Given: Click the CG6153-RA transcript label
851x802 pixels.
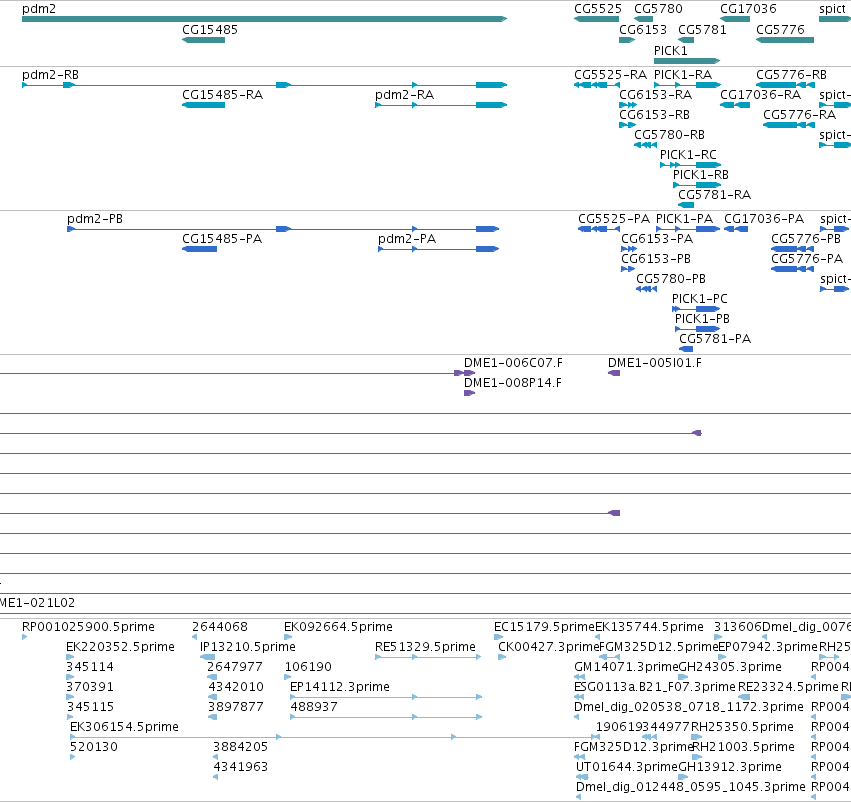Looking at the screenshot, I should click(x=656, y=95).
